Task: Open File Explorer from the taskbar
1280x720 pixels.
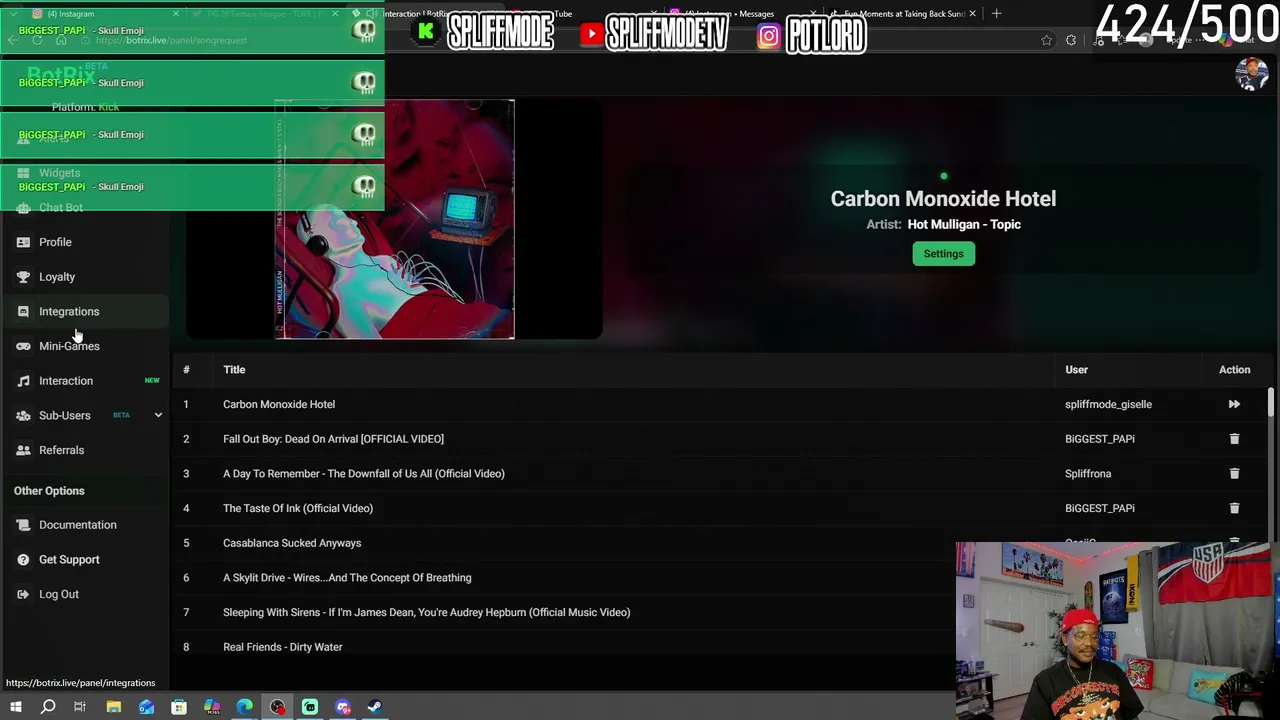Action: point(113,707)
